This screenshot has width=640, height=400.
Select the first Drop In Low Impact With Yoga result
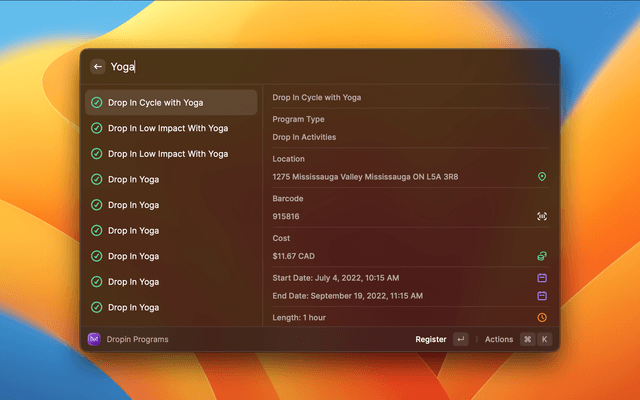tap(170, 128)
